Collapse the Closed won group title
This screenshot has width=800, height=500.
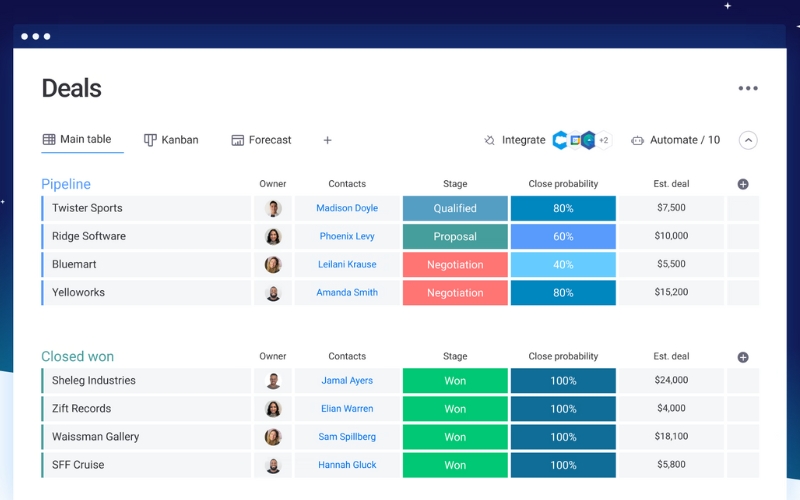(x=77, y=357)
